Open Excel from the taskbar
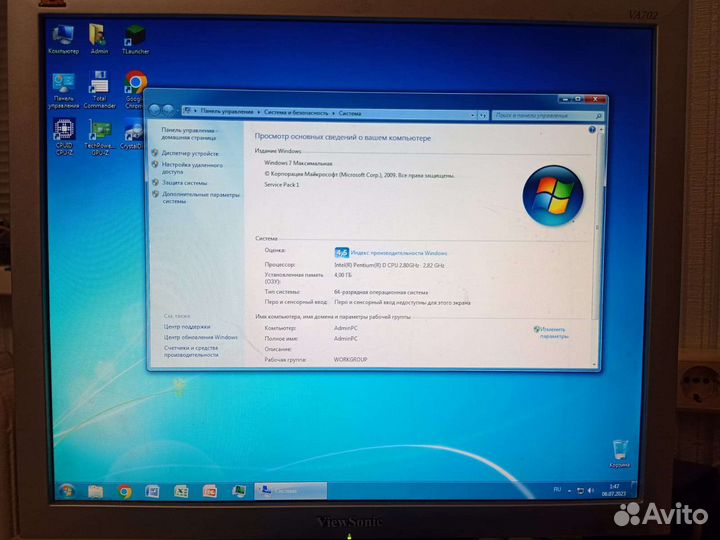 pyautogui.click(x=181, y=491)
